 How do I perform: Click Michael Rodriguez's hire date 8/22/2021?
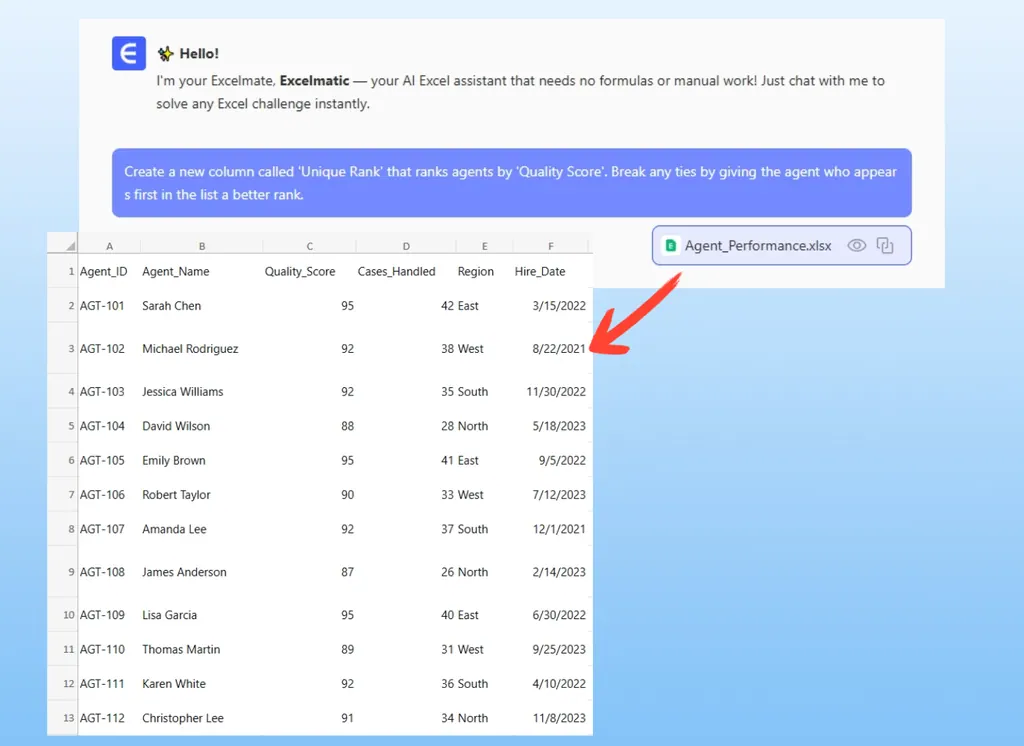[x=561, y=349]
